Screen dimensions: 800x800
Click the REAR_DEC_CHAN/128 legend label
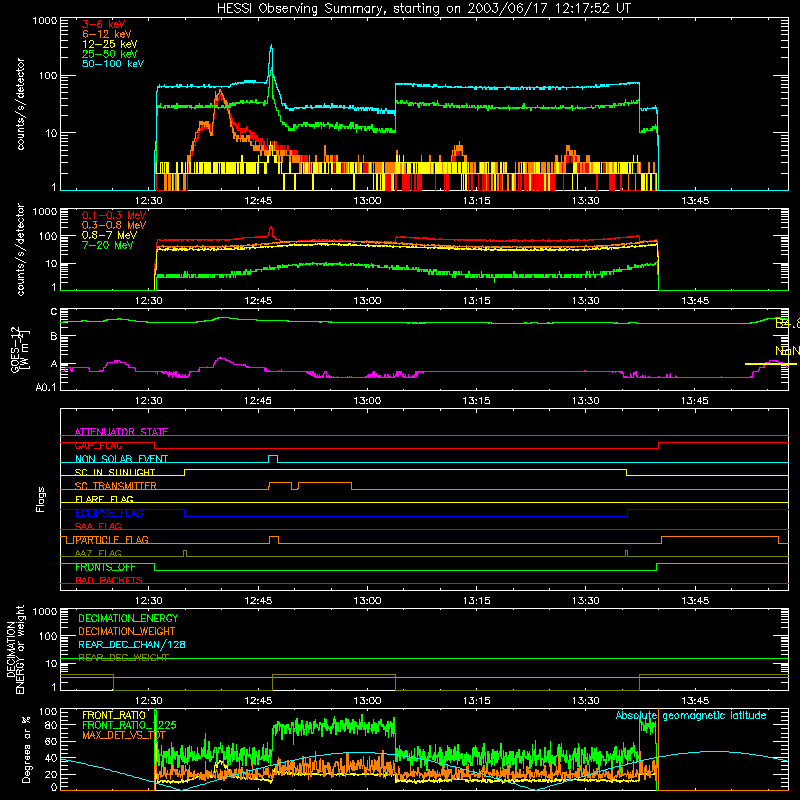pyautogui.click(x=132, y=644)
